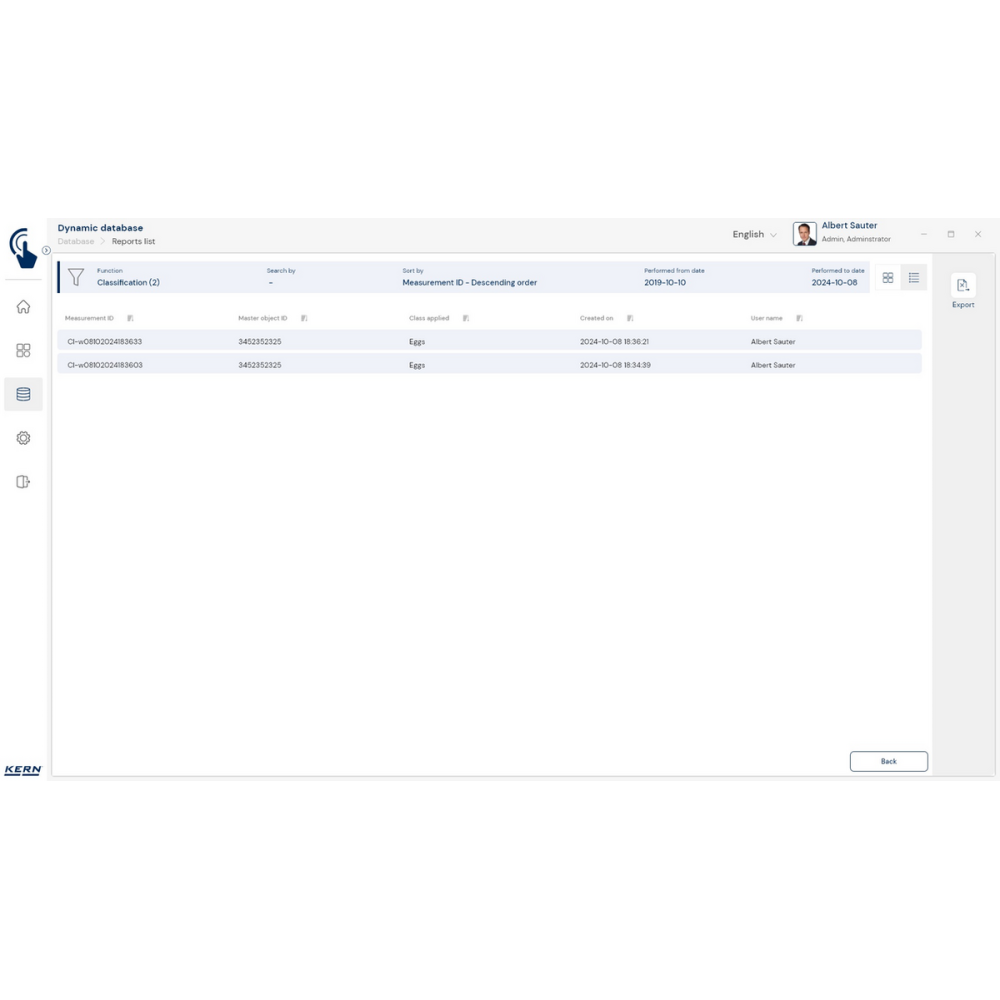
Task: Change the Performed from date field
Action: pos(665,283)
